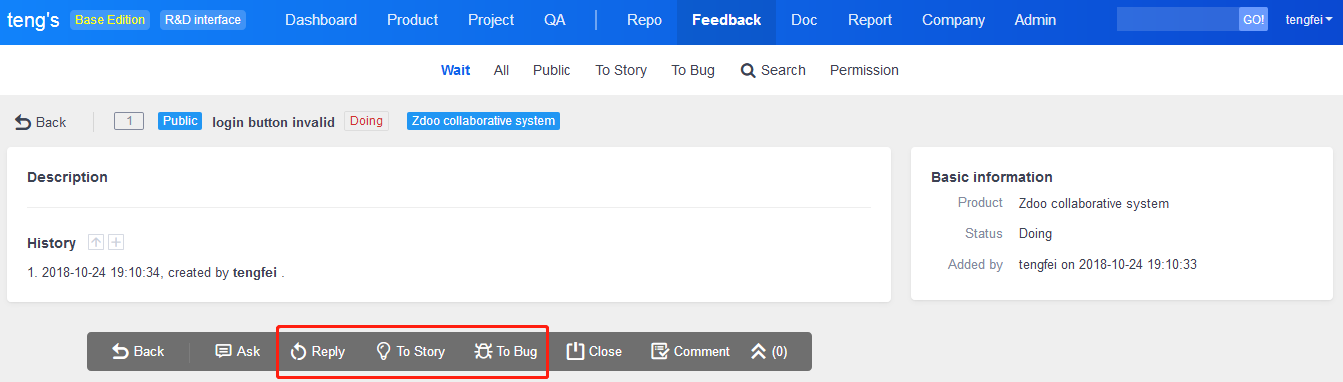
Task: Close the feedback using Close icon
Action: (575, 351)
